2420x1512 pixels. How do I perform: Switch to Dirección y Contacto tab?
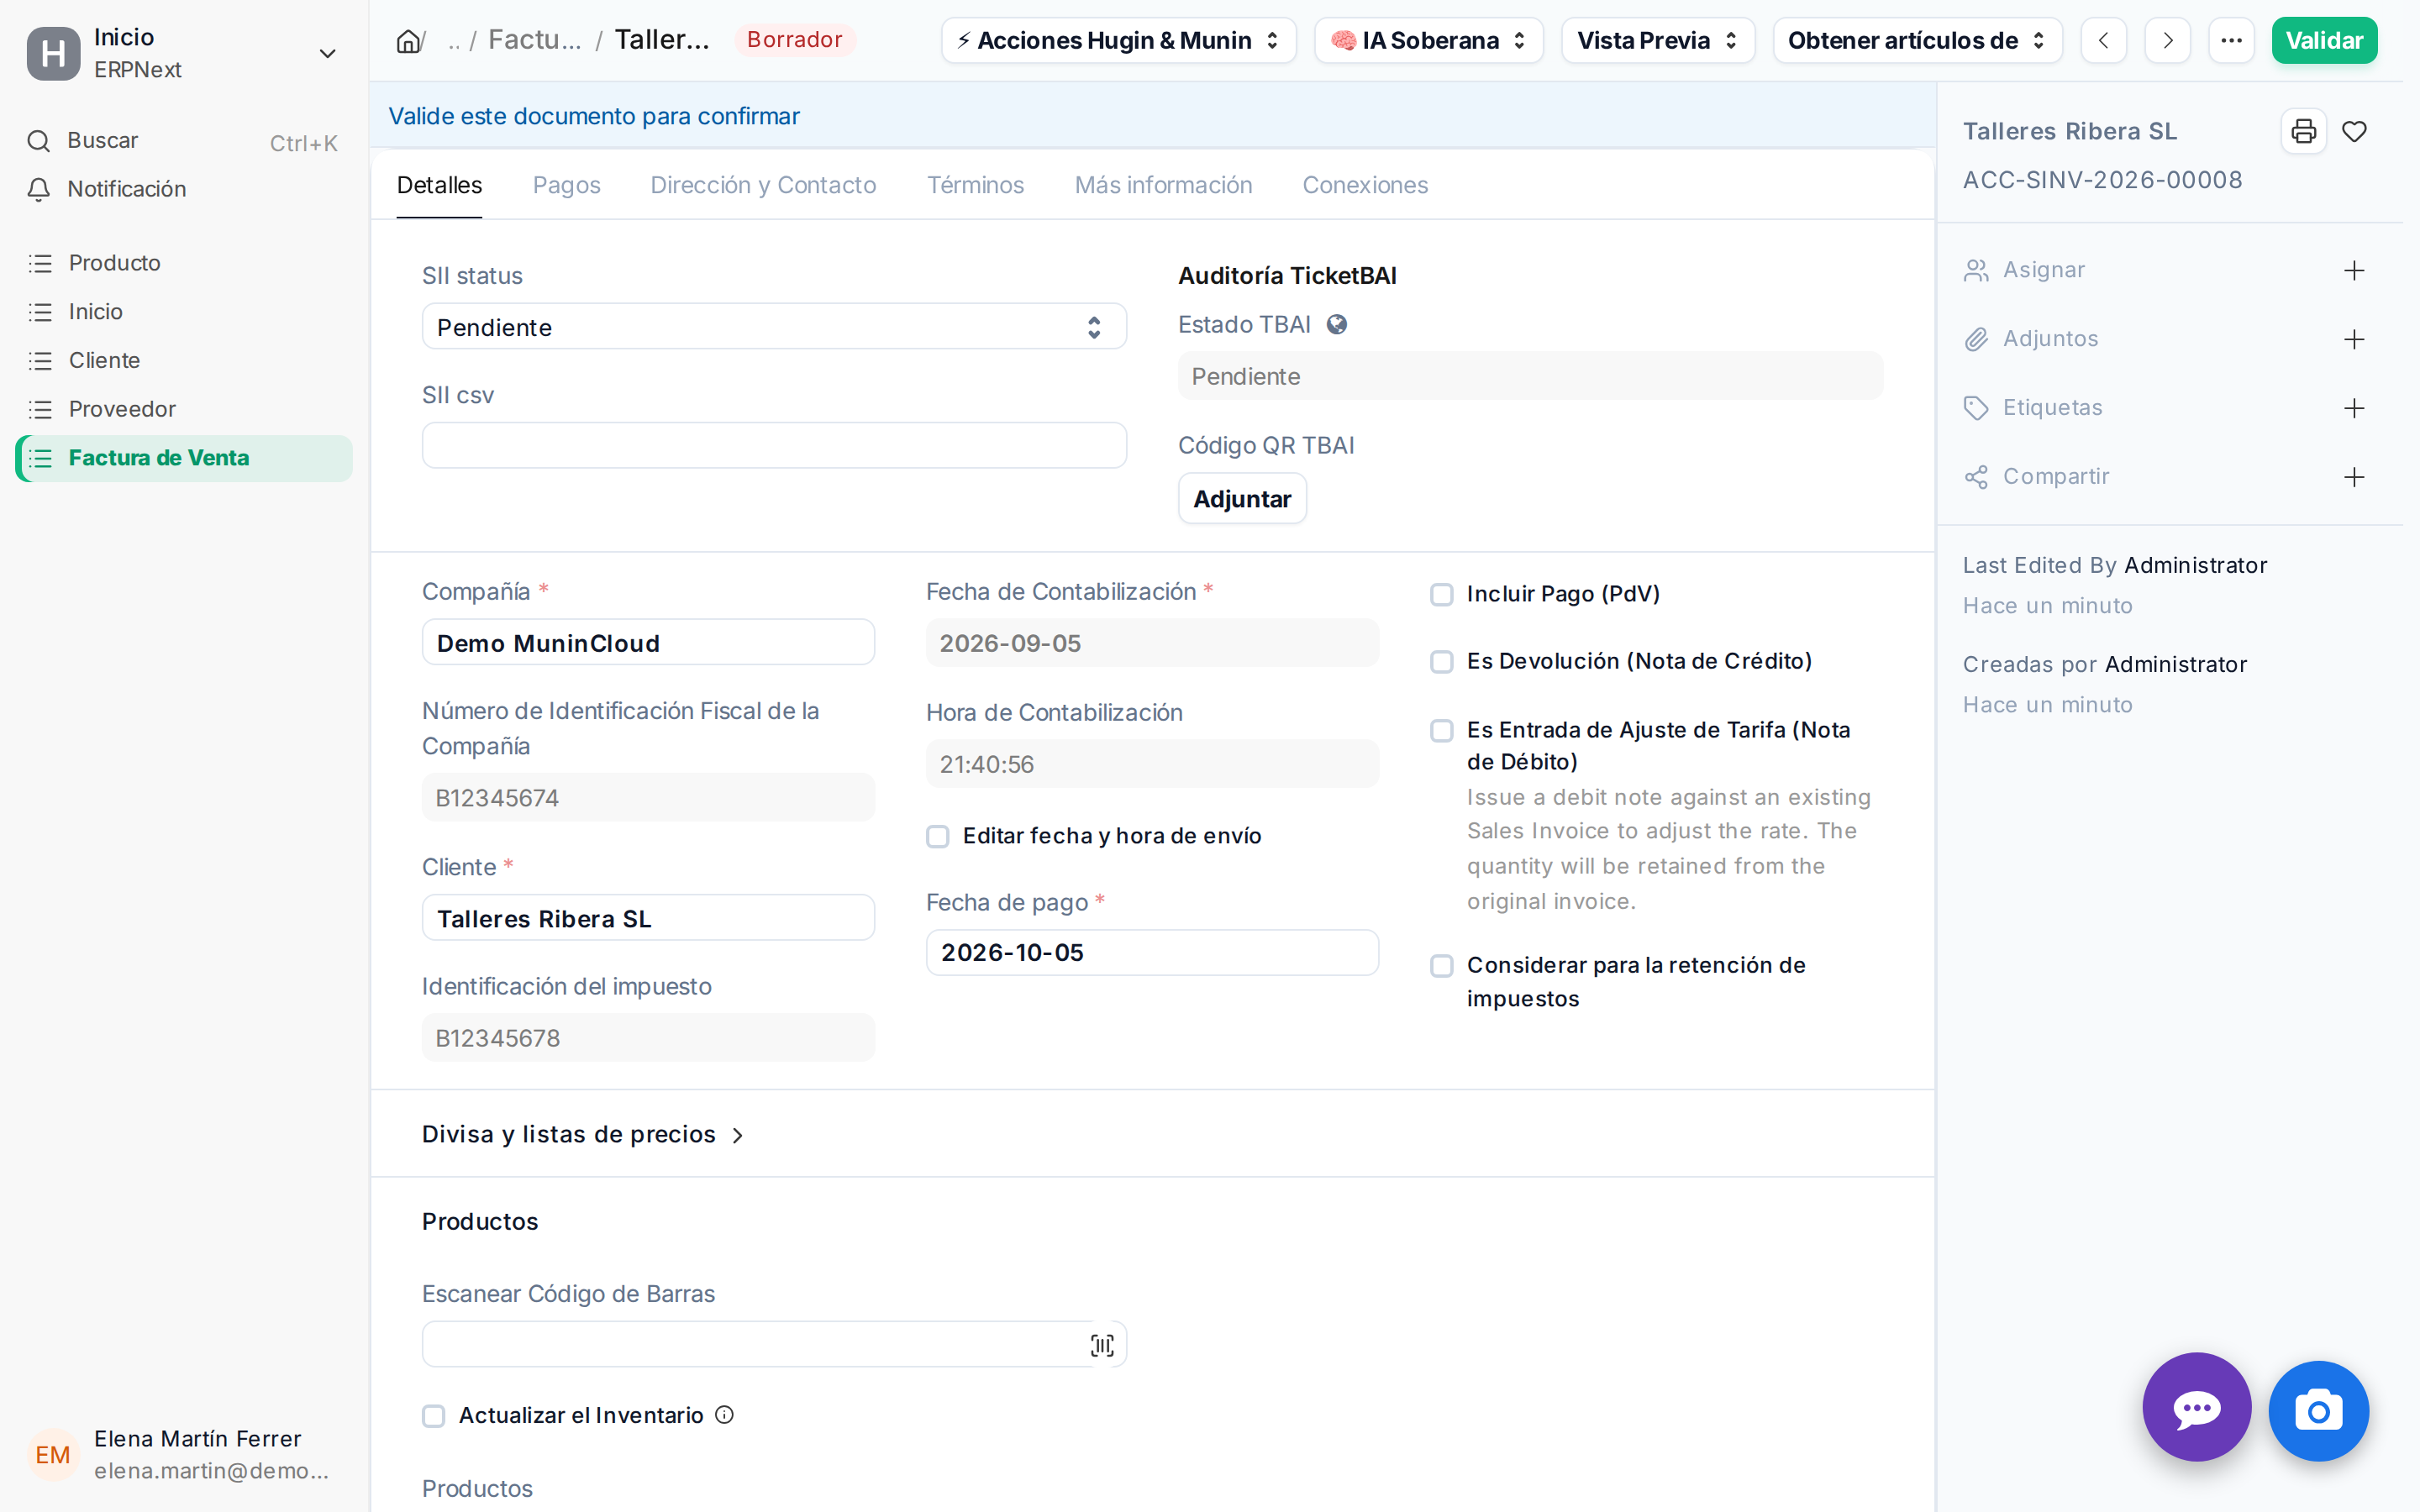(763, 185)
